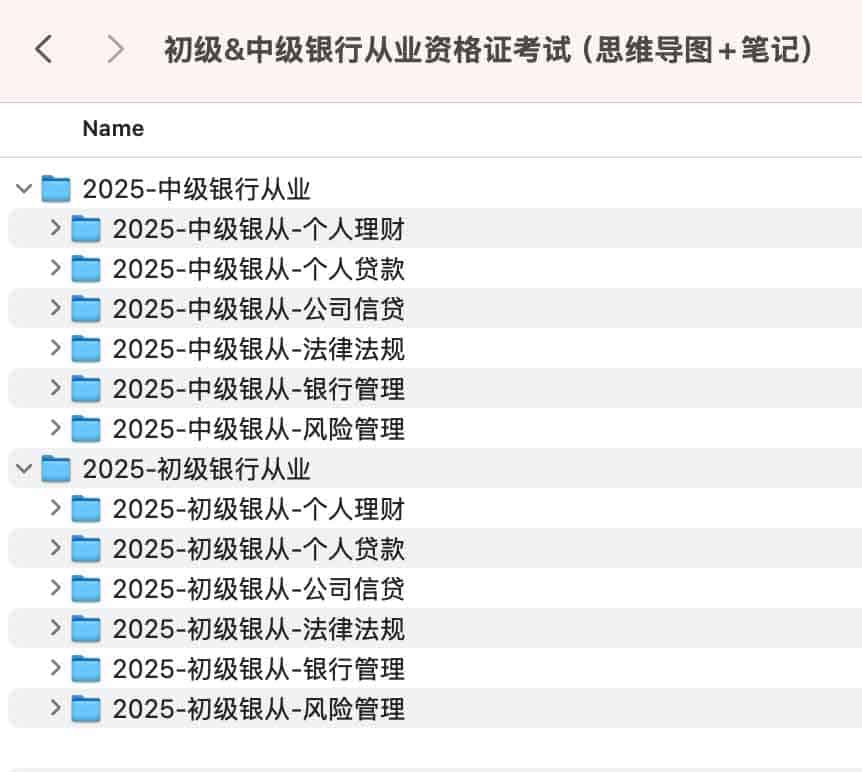The width and height of the screenshot is (862, 772).
Task: Click the folder icon of 2025-中级银从-个人理财
Action: [87, 228]
